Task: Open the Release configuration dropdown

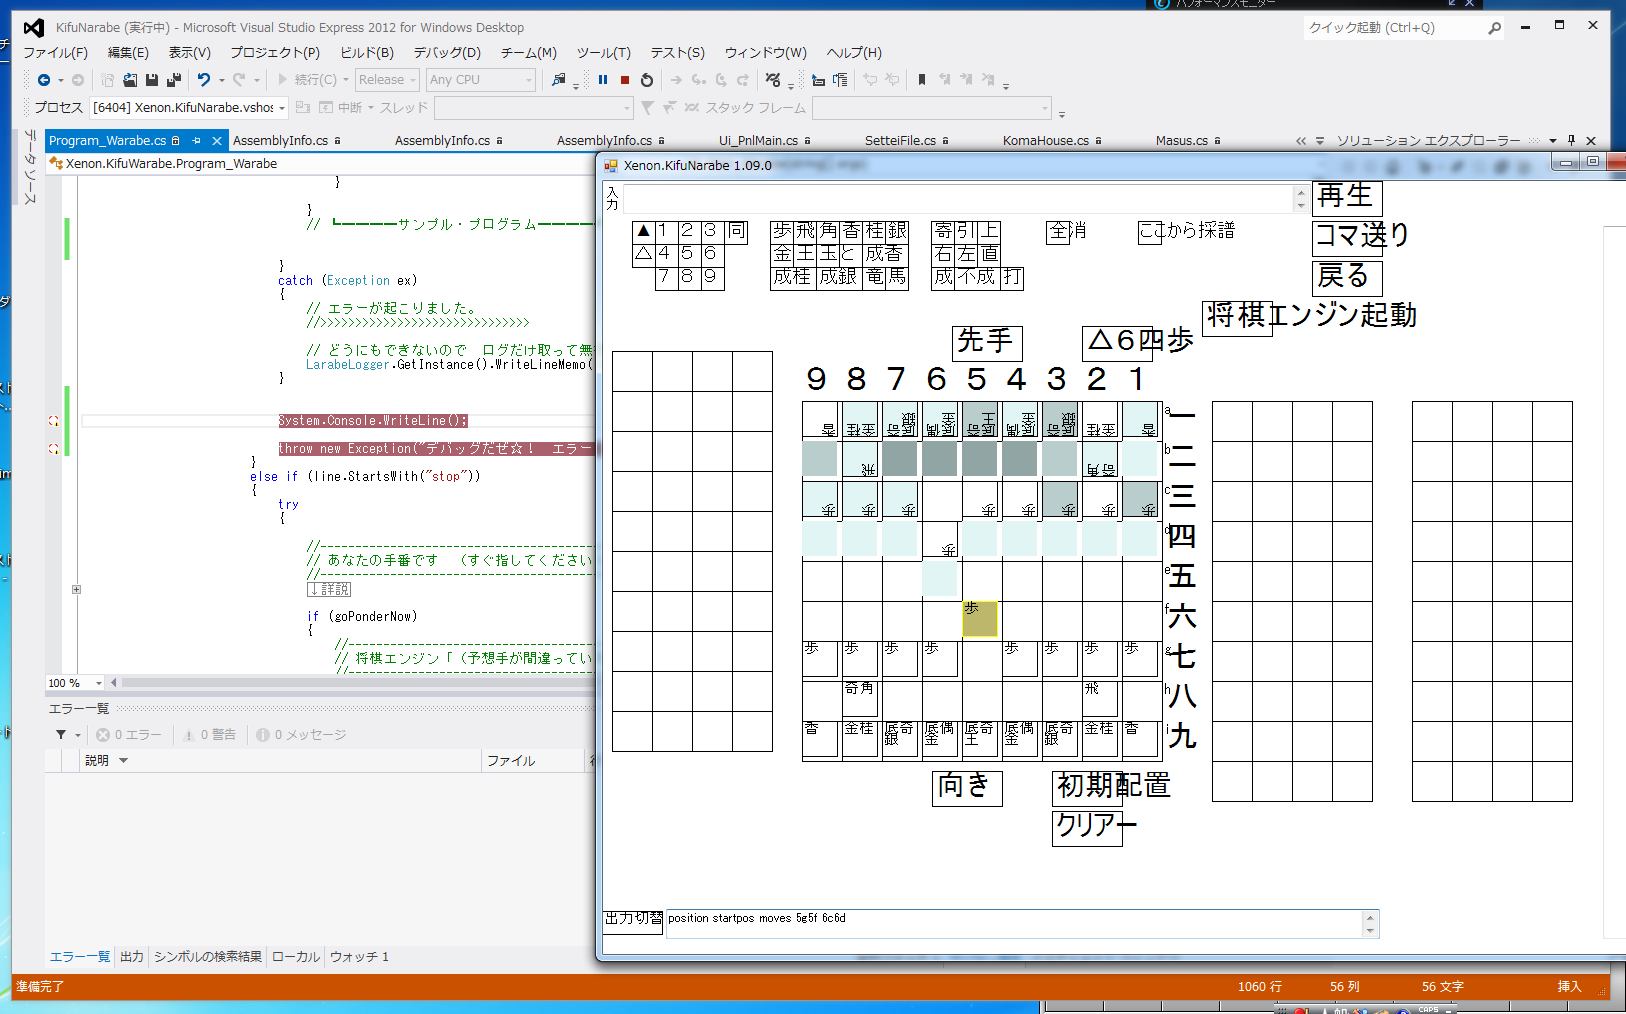Action: coord(387,80)
